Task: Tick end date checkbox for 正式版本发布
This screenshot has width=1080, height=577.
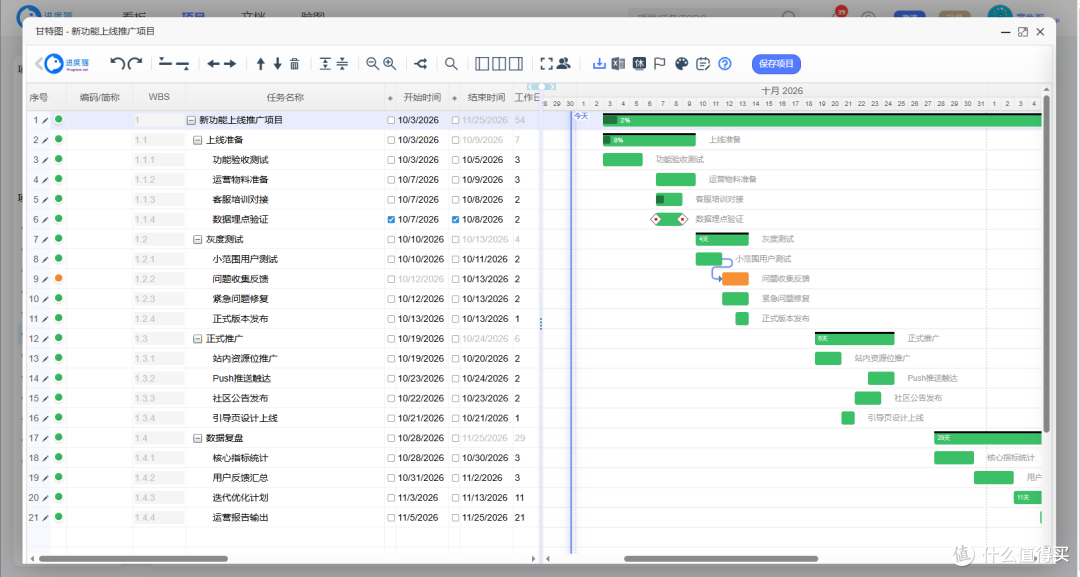Action: 455,319
